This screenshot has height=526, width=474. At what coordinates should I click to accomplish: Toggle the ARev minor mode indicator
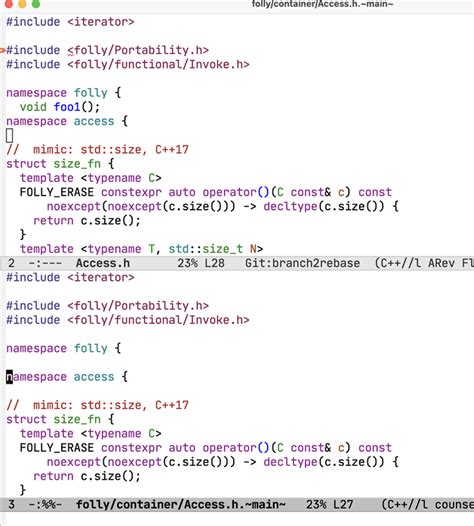pos(441,263)
